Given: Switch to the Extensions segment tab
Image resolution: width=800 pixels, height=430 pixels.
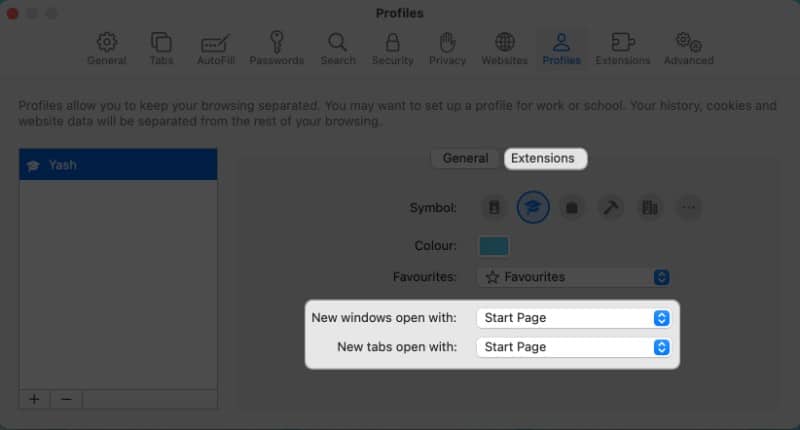Looking at the screenshot, I should pos(545,158).
